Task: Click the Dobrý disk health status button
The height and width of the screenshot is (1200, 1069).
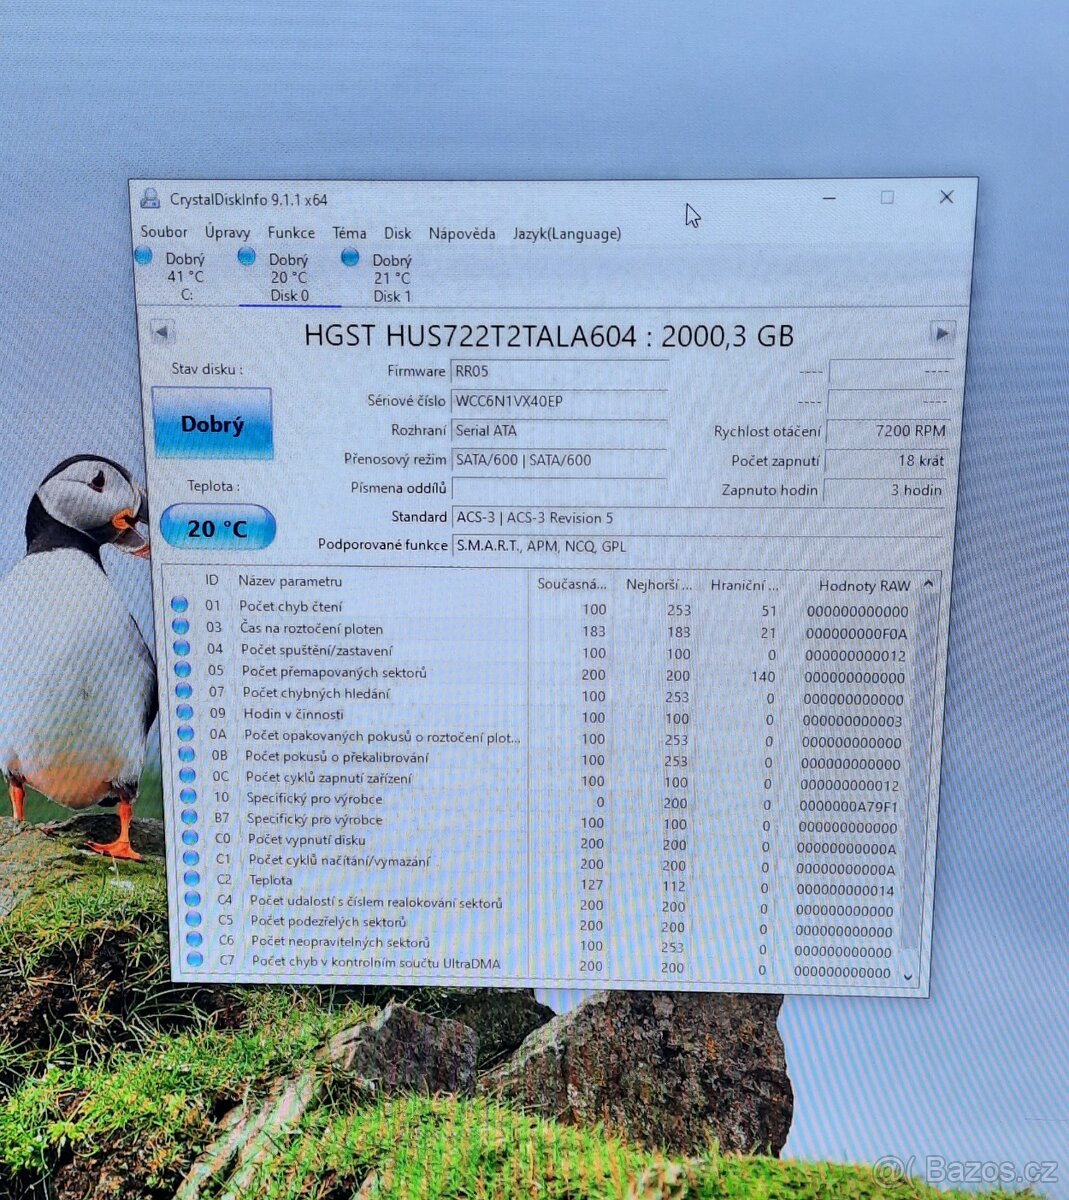Action: pyautogui.click(x=212, y=424)
